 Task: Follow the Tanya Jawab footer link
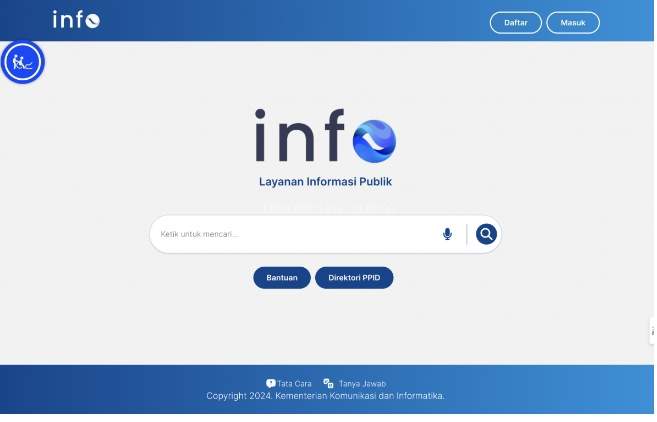(x=362, y=383)
